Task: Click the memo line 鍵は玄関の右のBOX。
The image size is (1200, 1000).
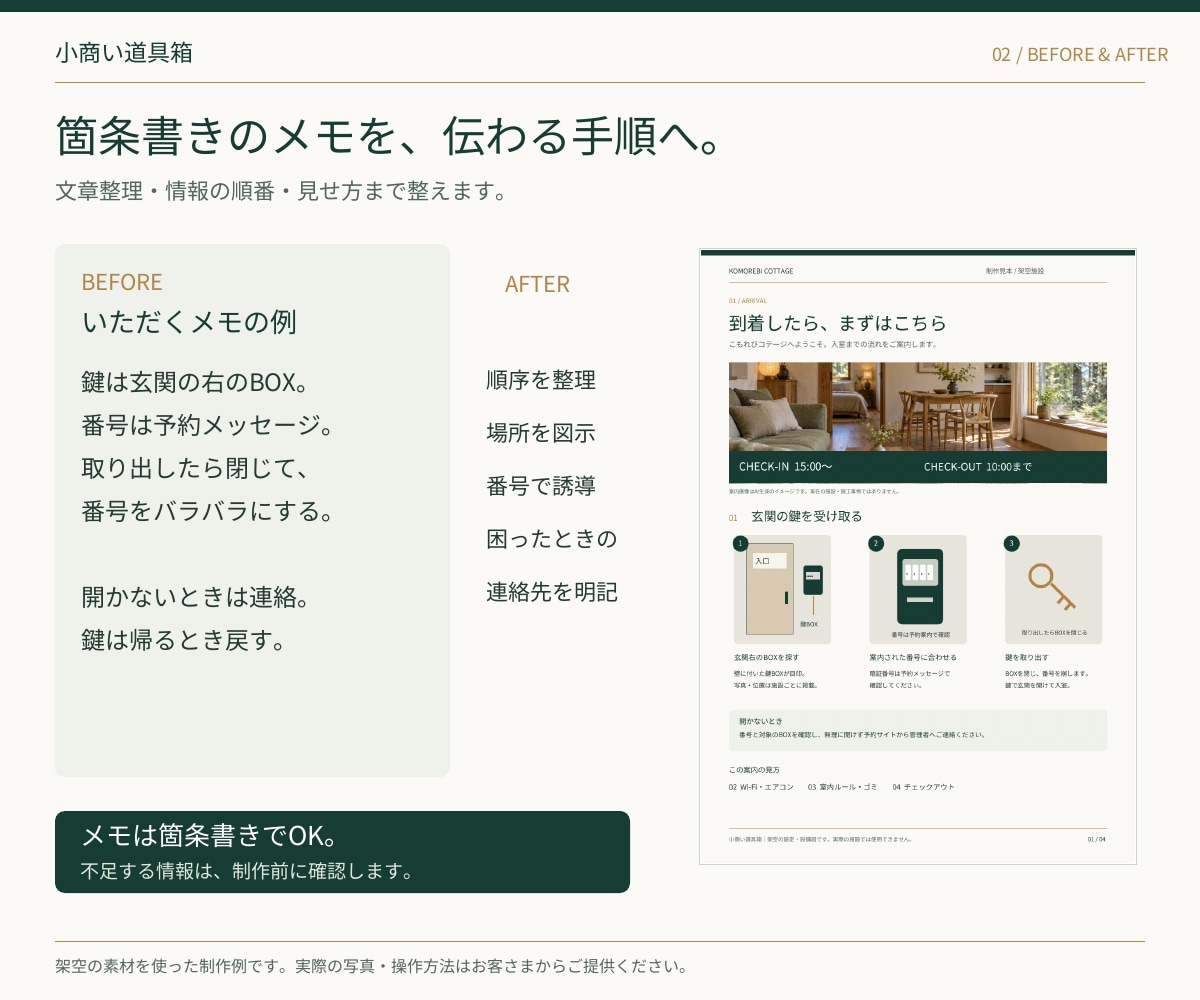Action: point(194,381)
